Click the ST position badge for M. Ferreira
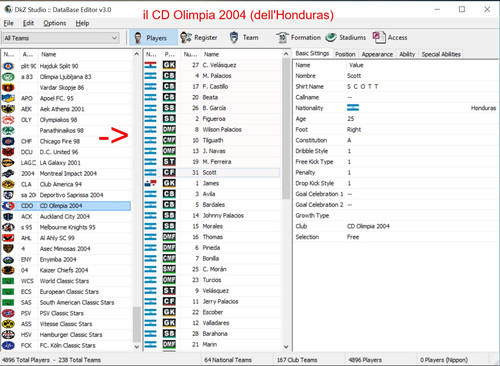 click(169, 162)
